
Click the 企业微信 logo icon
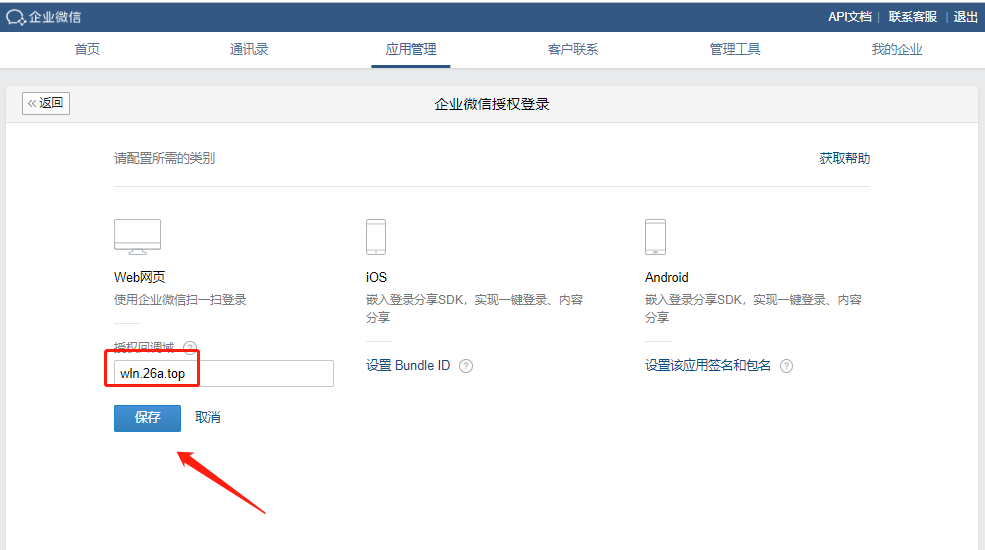[x=16, y=17]
